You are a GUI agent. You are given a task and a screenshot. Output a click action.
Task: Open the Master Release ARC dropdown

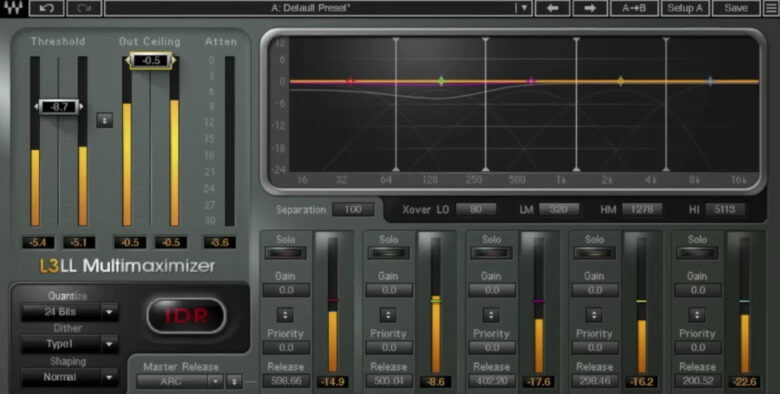pos(180,382)
